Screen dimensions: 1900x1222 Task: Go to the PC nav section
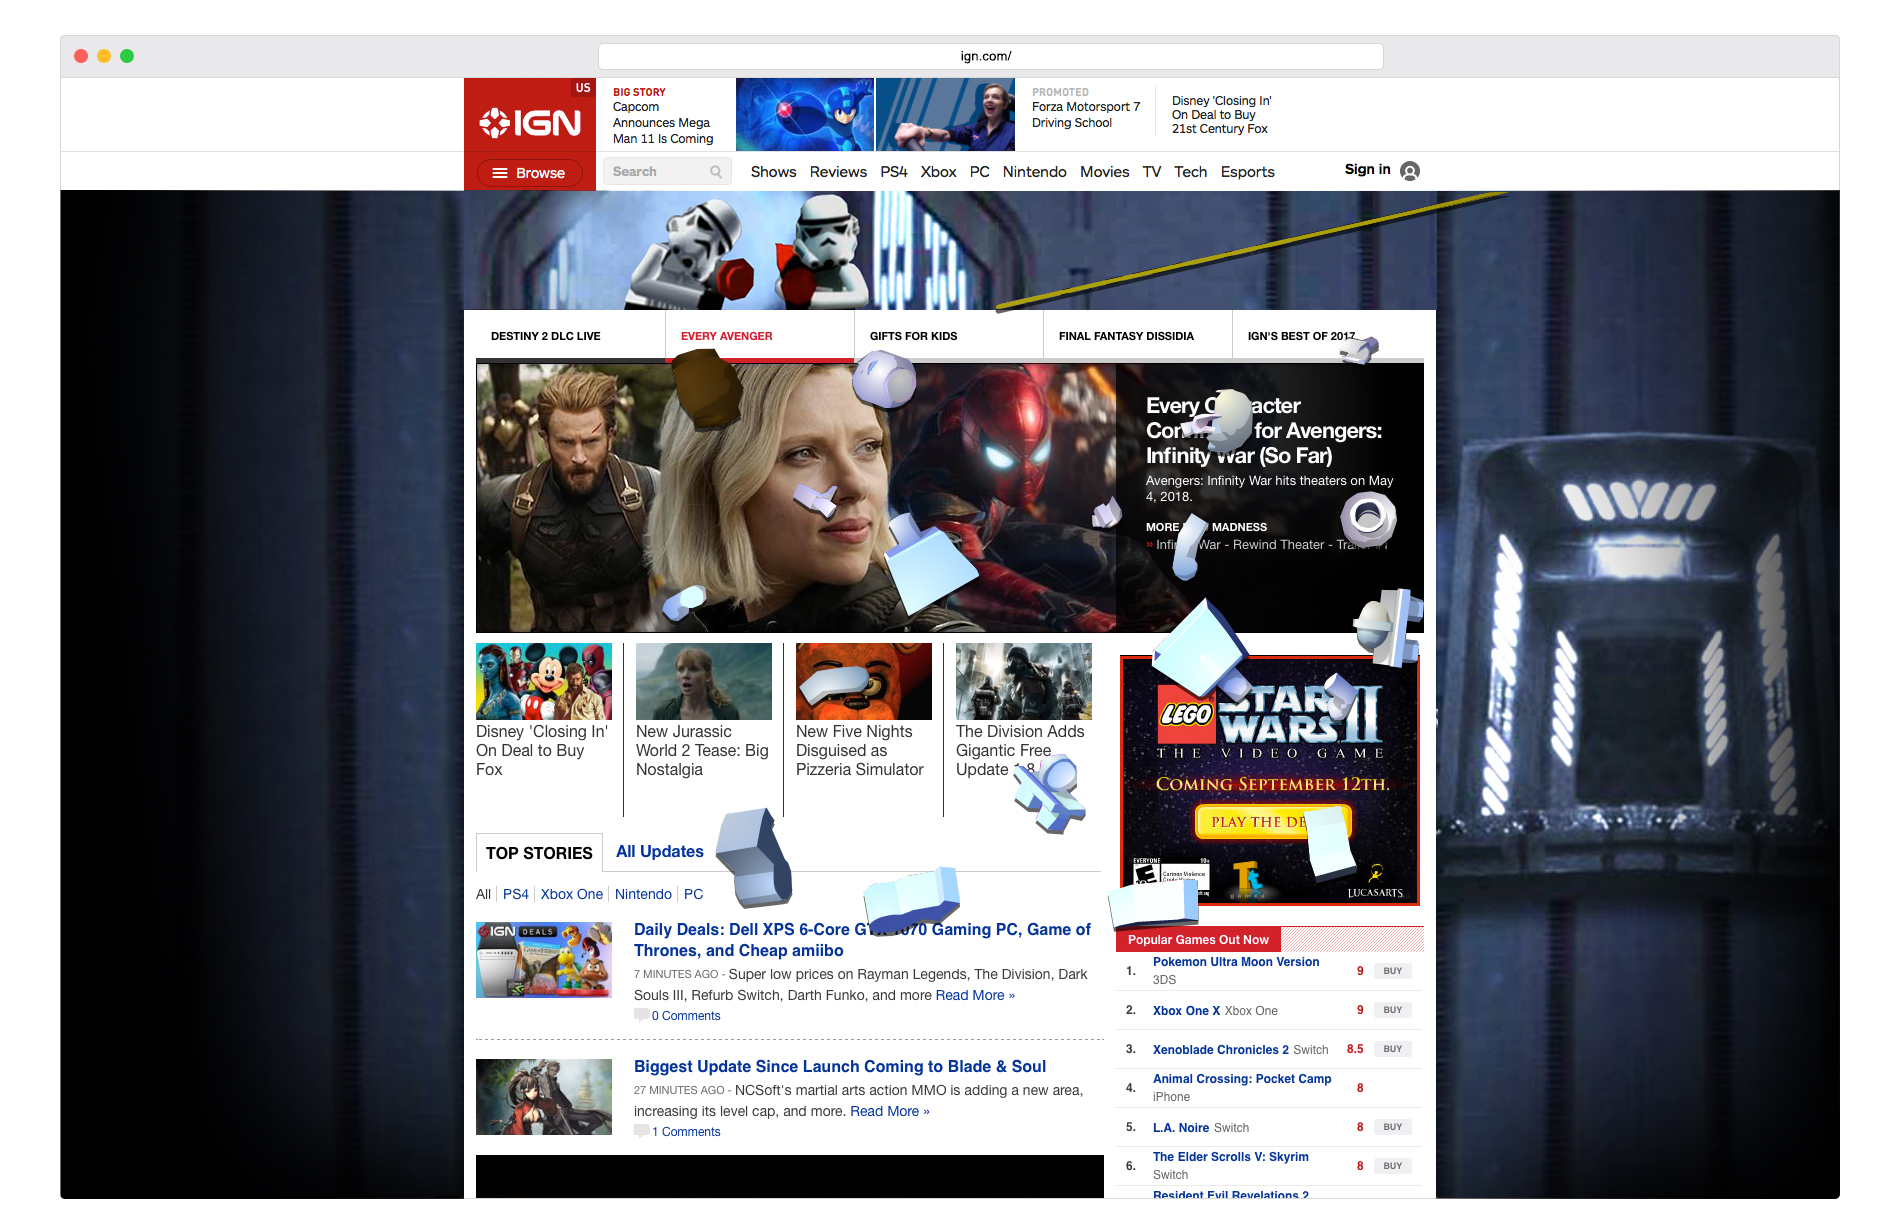[x=980, y=172]
